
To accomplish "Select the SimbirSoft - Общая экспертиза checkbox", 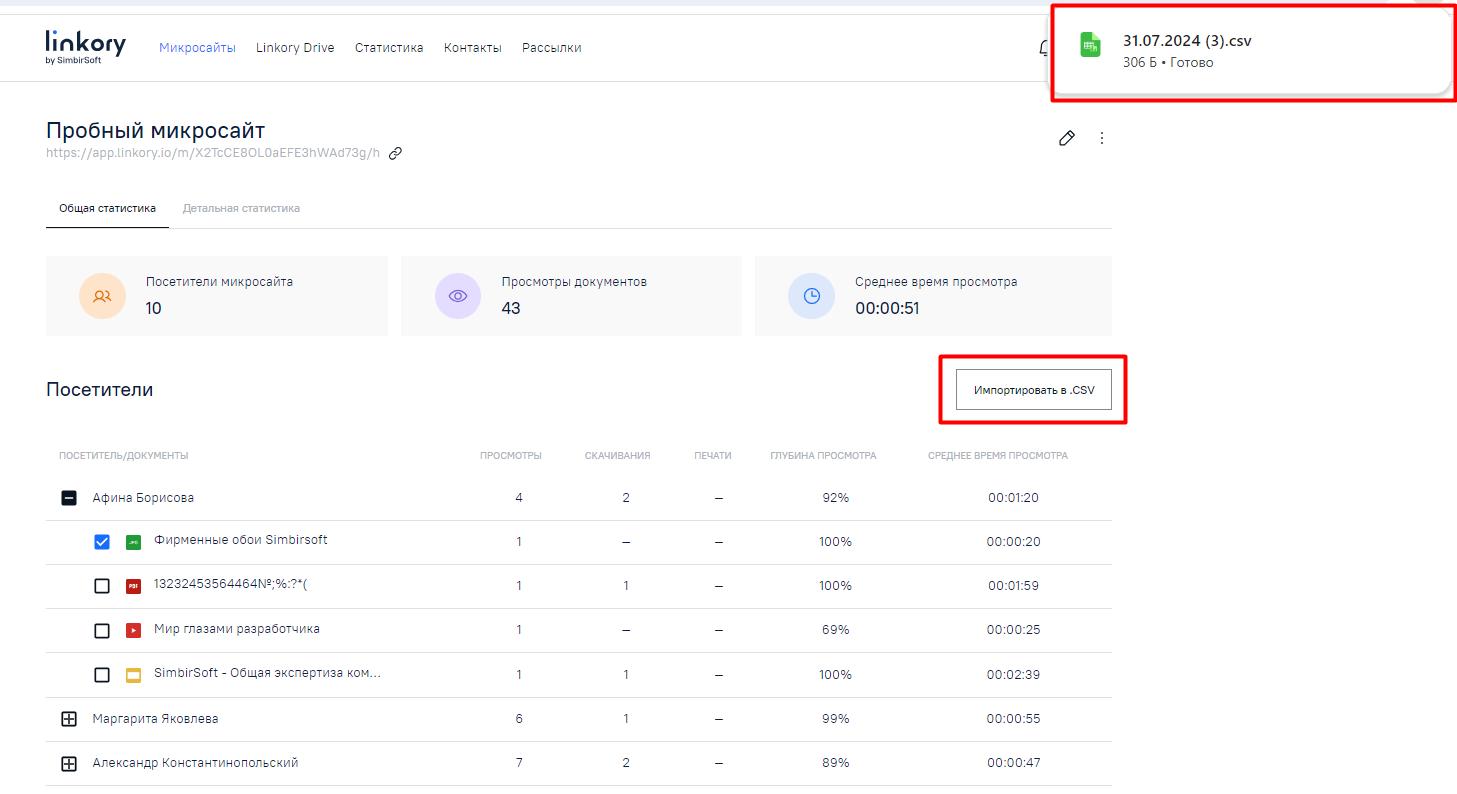I will click(x=102, y=675).
